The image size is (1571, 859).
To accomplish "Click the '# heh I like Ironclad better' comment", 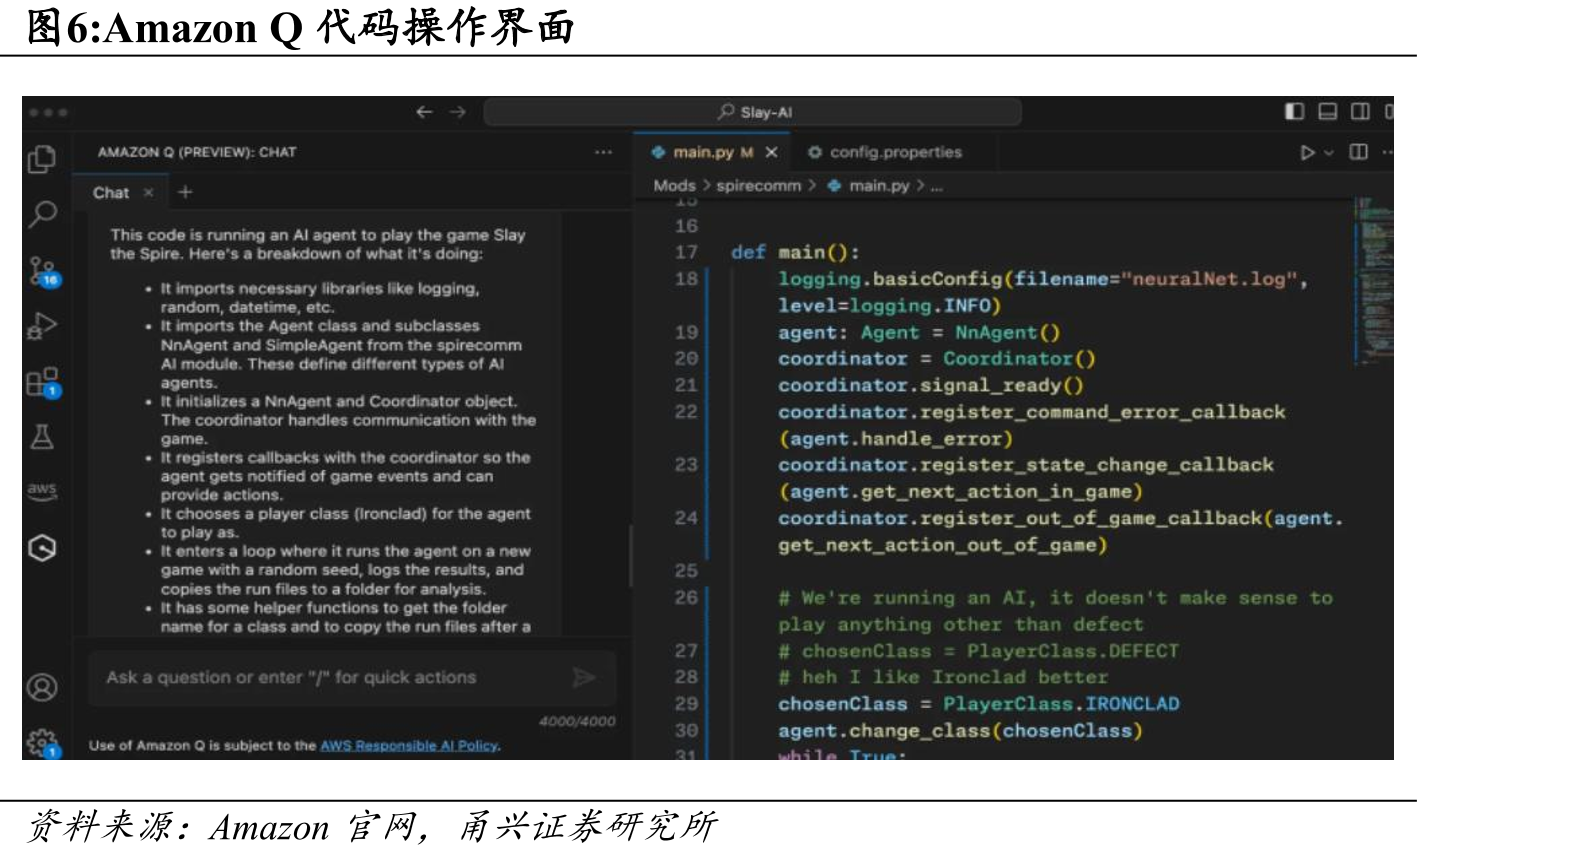I will click(943, 677).
